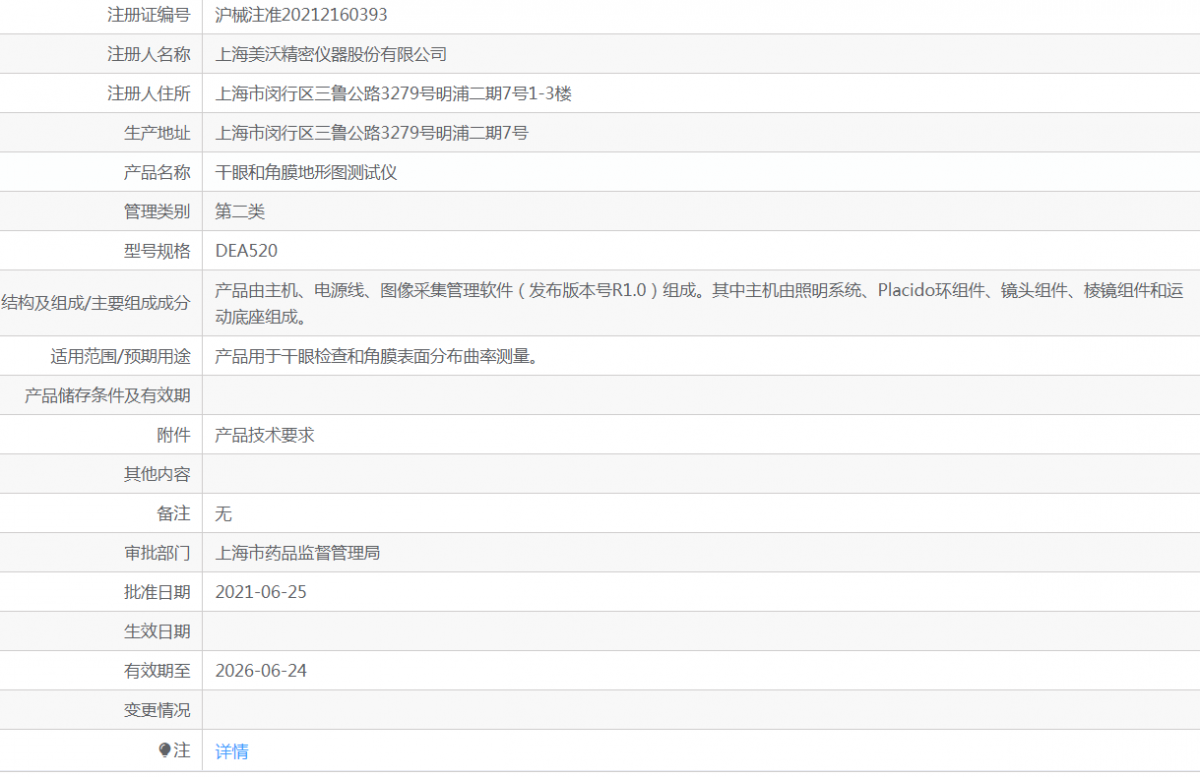This screenshot has width=1200, height=777.
Task: Select the 有效期至 label
Action: click(x=157, y=671)
